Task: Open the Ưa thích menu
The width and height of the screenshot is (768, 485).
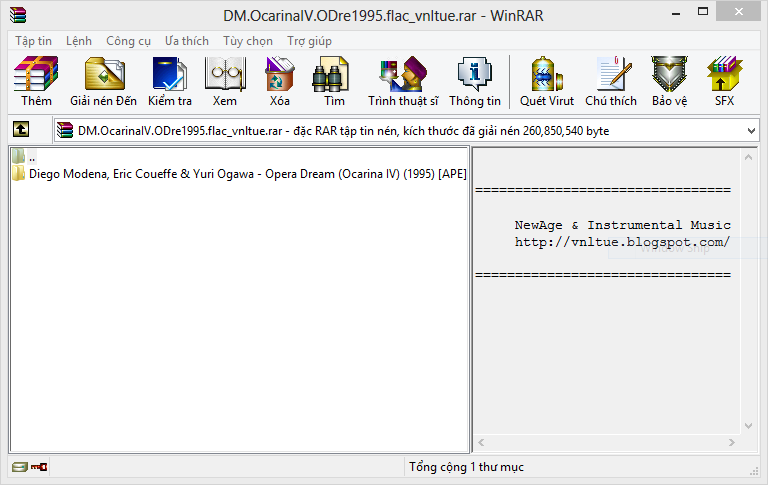Action: pyautogui.click(x=187, y=41)
